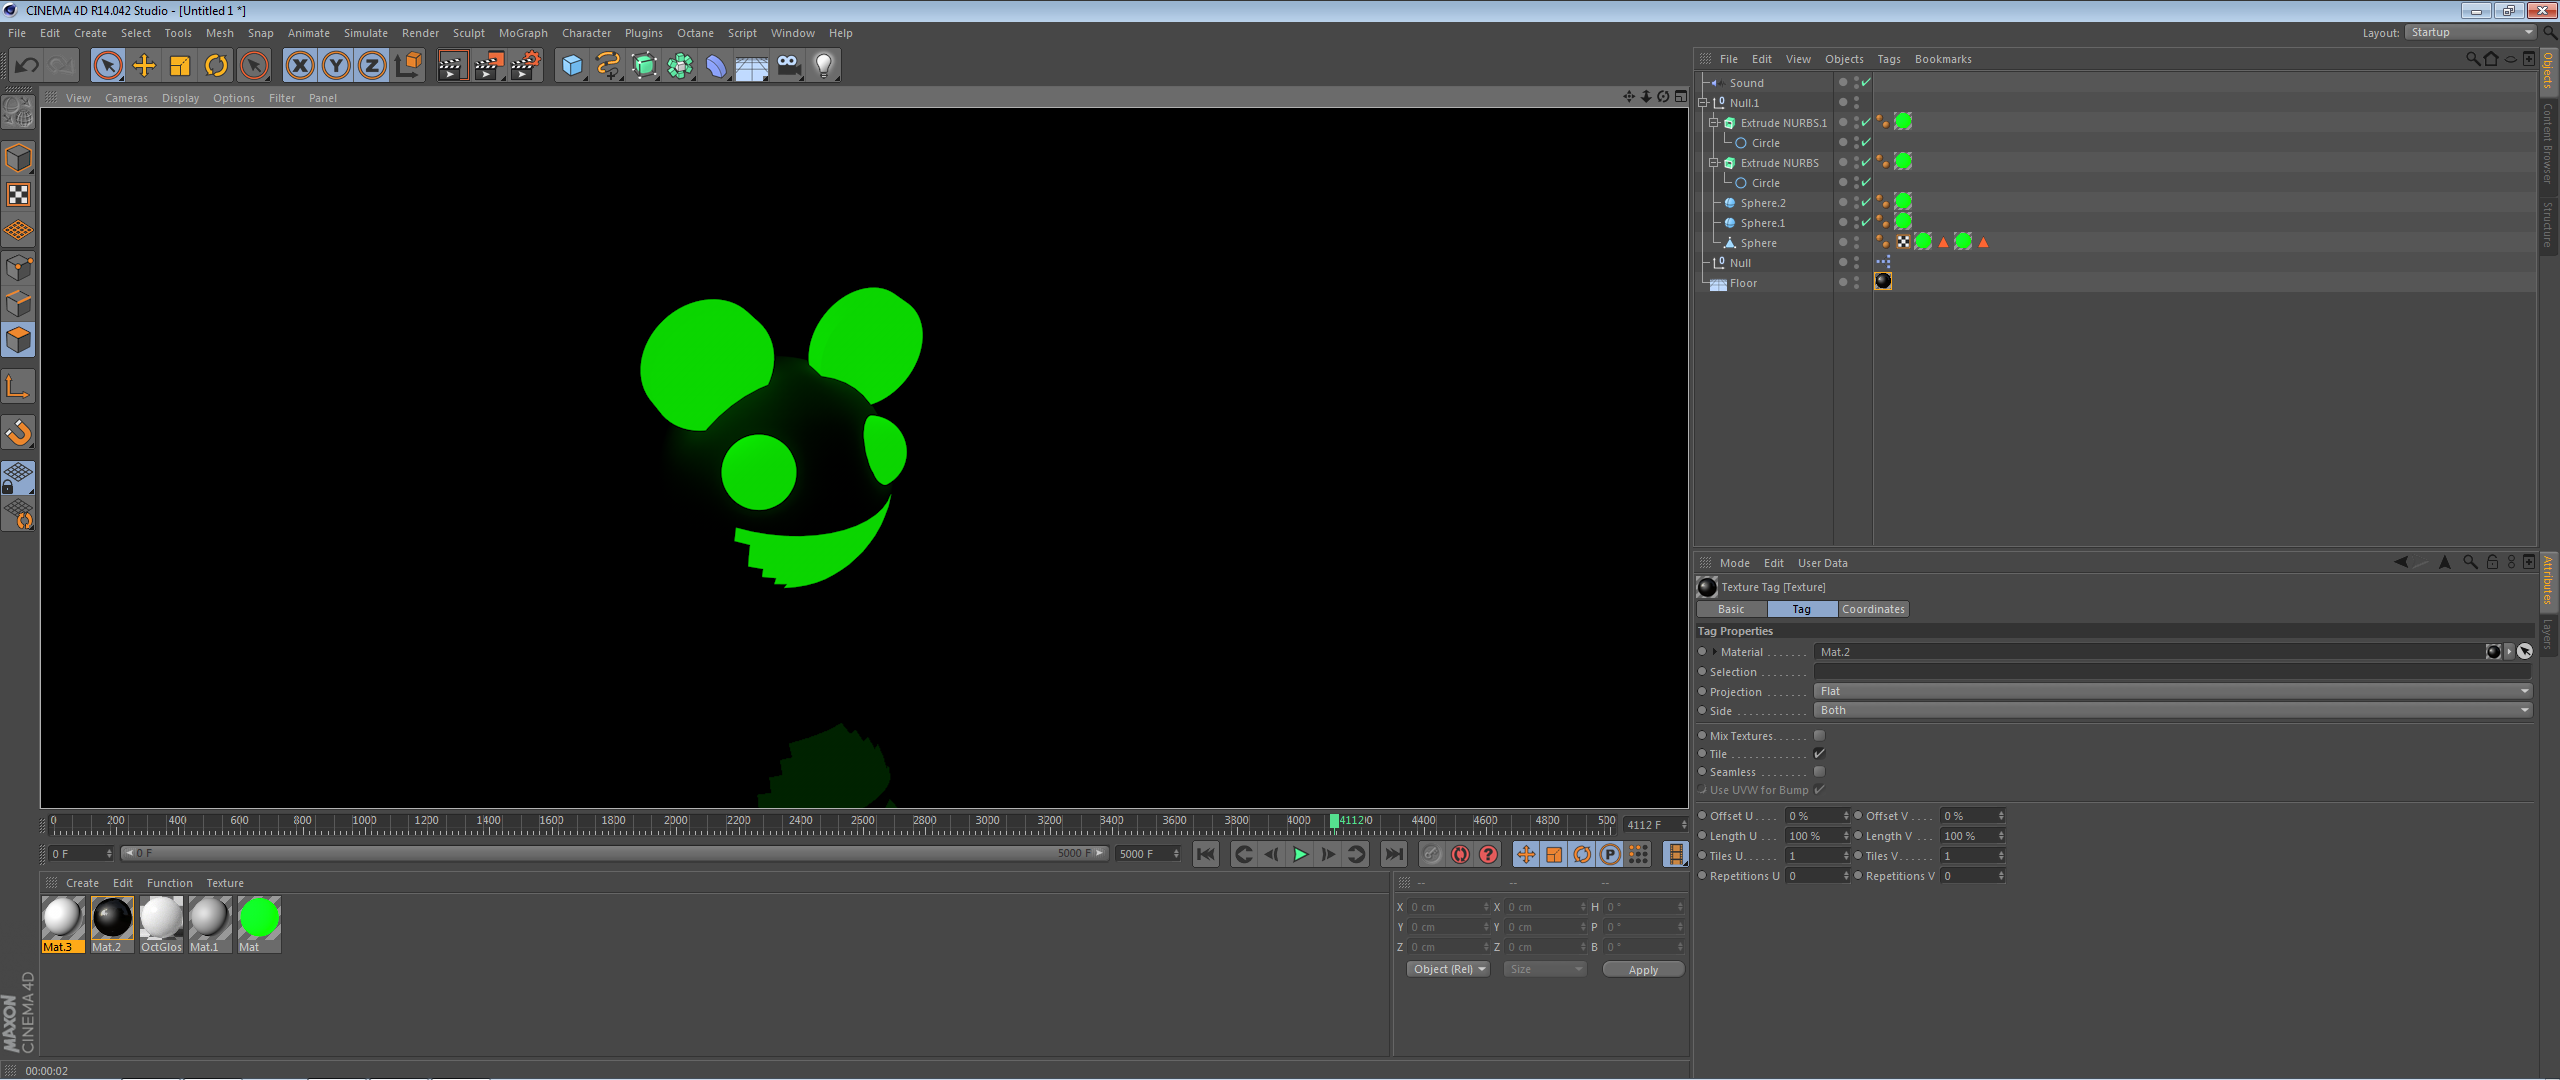Screen dimensions: 2560x1080
Task: Select the Move tool in toolbar
Action: coord(144,66)
